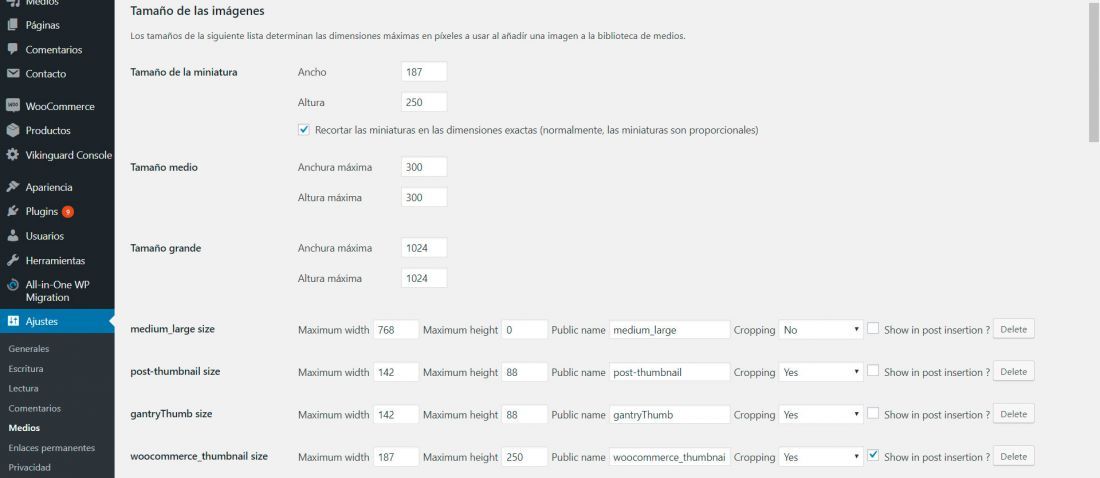Uncheck Recortar las miniaturas checkbox
Viewport: 1100px width, 478px height.
coord(304,130)
